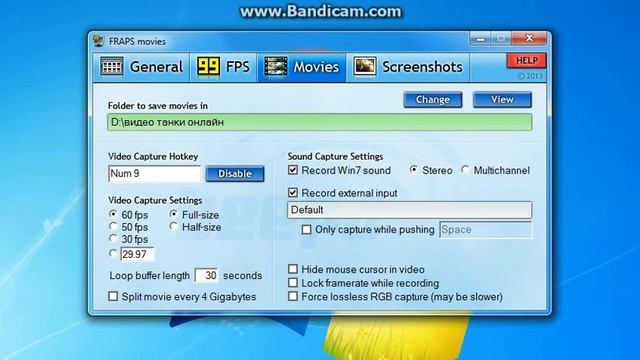This screenshot has width=640, height=360.
Task: Select the 50 fps radio option
Action: (113, 227)
